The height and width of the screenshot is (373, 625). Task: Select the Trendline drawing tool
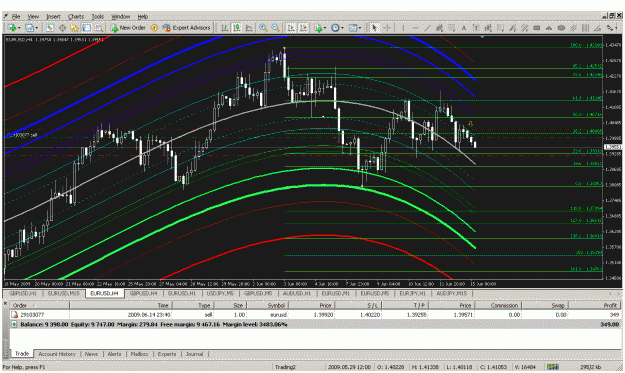tap(427, 27)
